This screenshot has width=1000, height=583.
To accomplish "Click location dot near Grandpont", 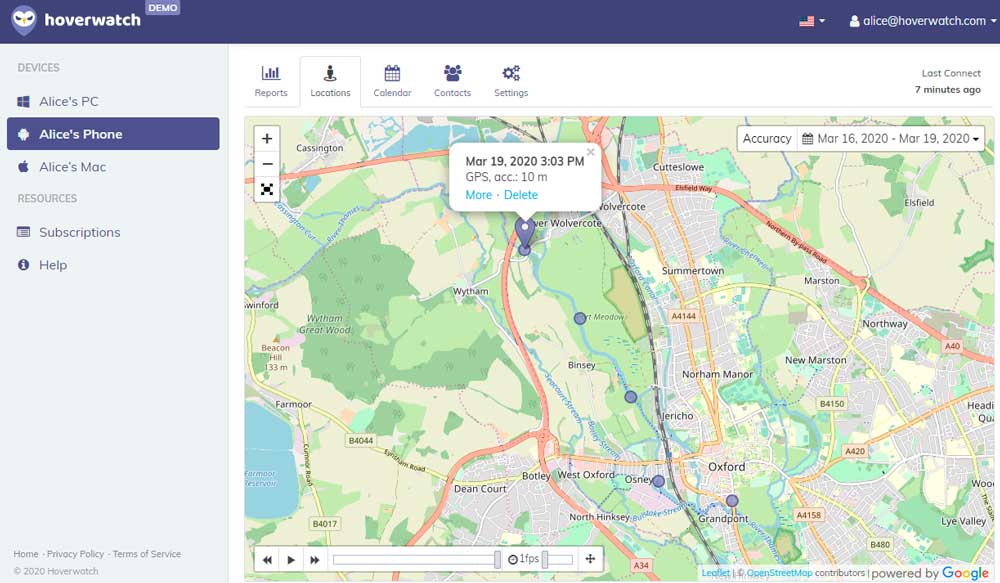I will [x=732, y=501].
